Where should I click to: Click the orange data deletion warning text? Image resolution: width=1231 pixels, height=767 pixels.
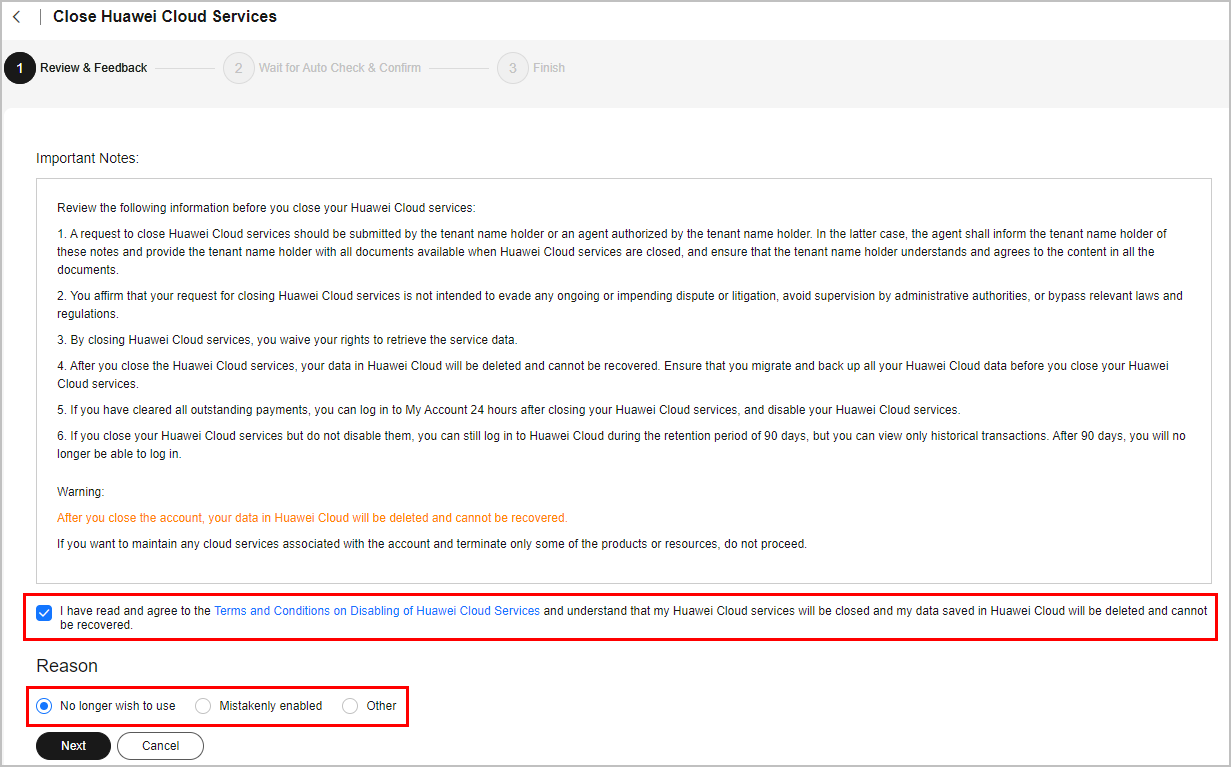click(312, 518)
